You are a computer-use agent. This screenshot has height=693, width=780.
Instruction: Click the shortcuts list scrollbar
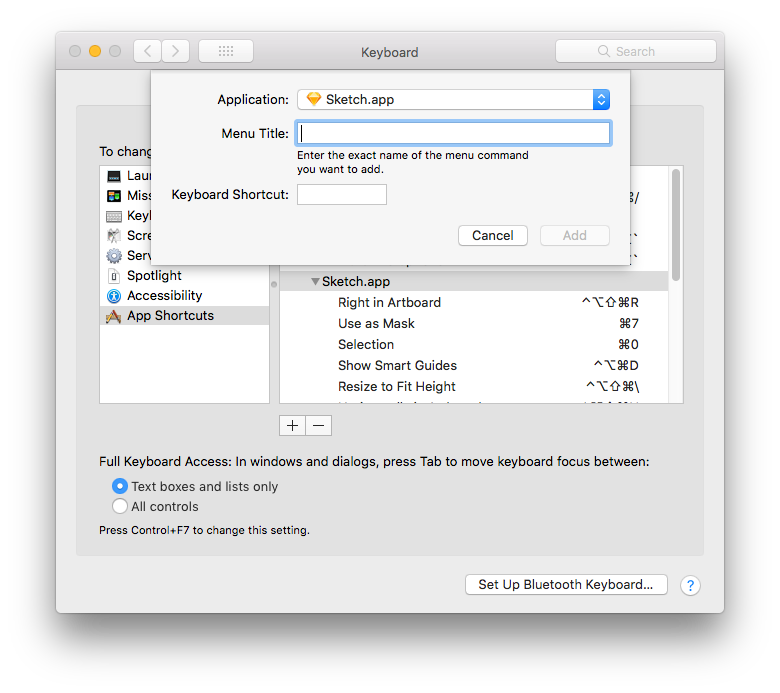click(x=675, y=225)
